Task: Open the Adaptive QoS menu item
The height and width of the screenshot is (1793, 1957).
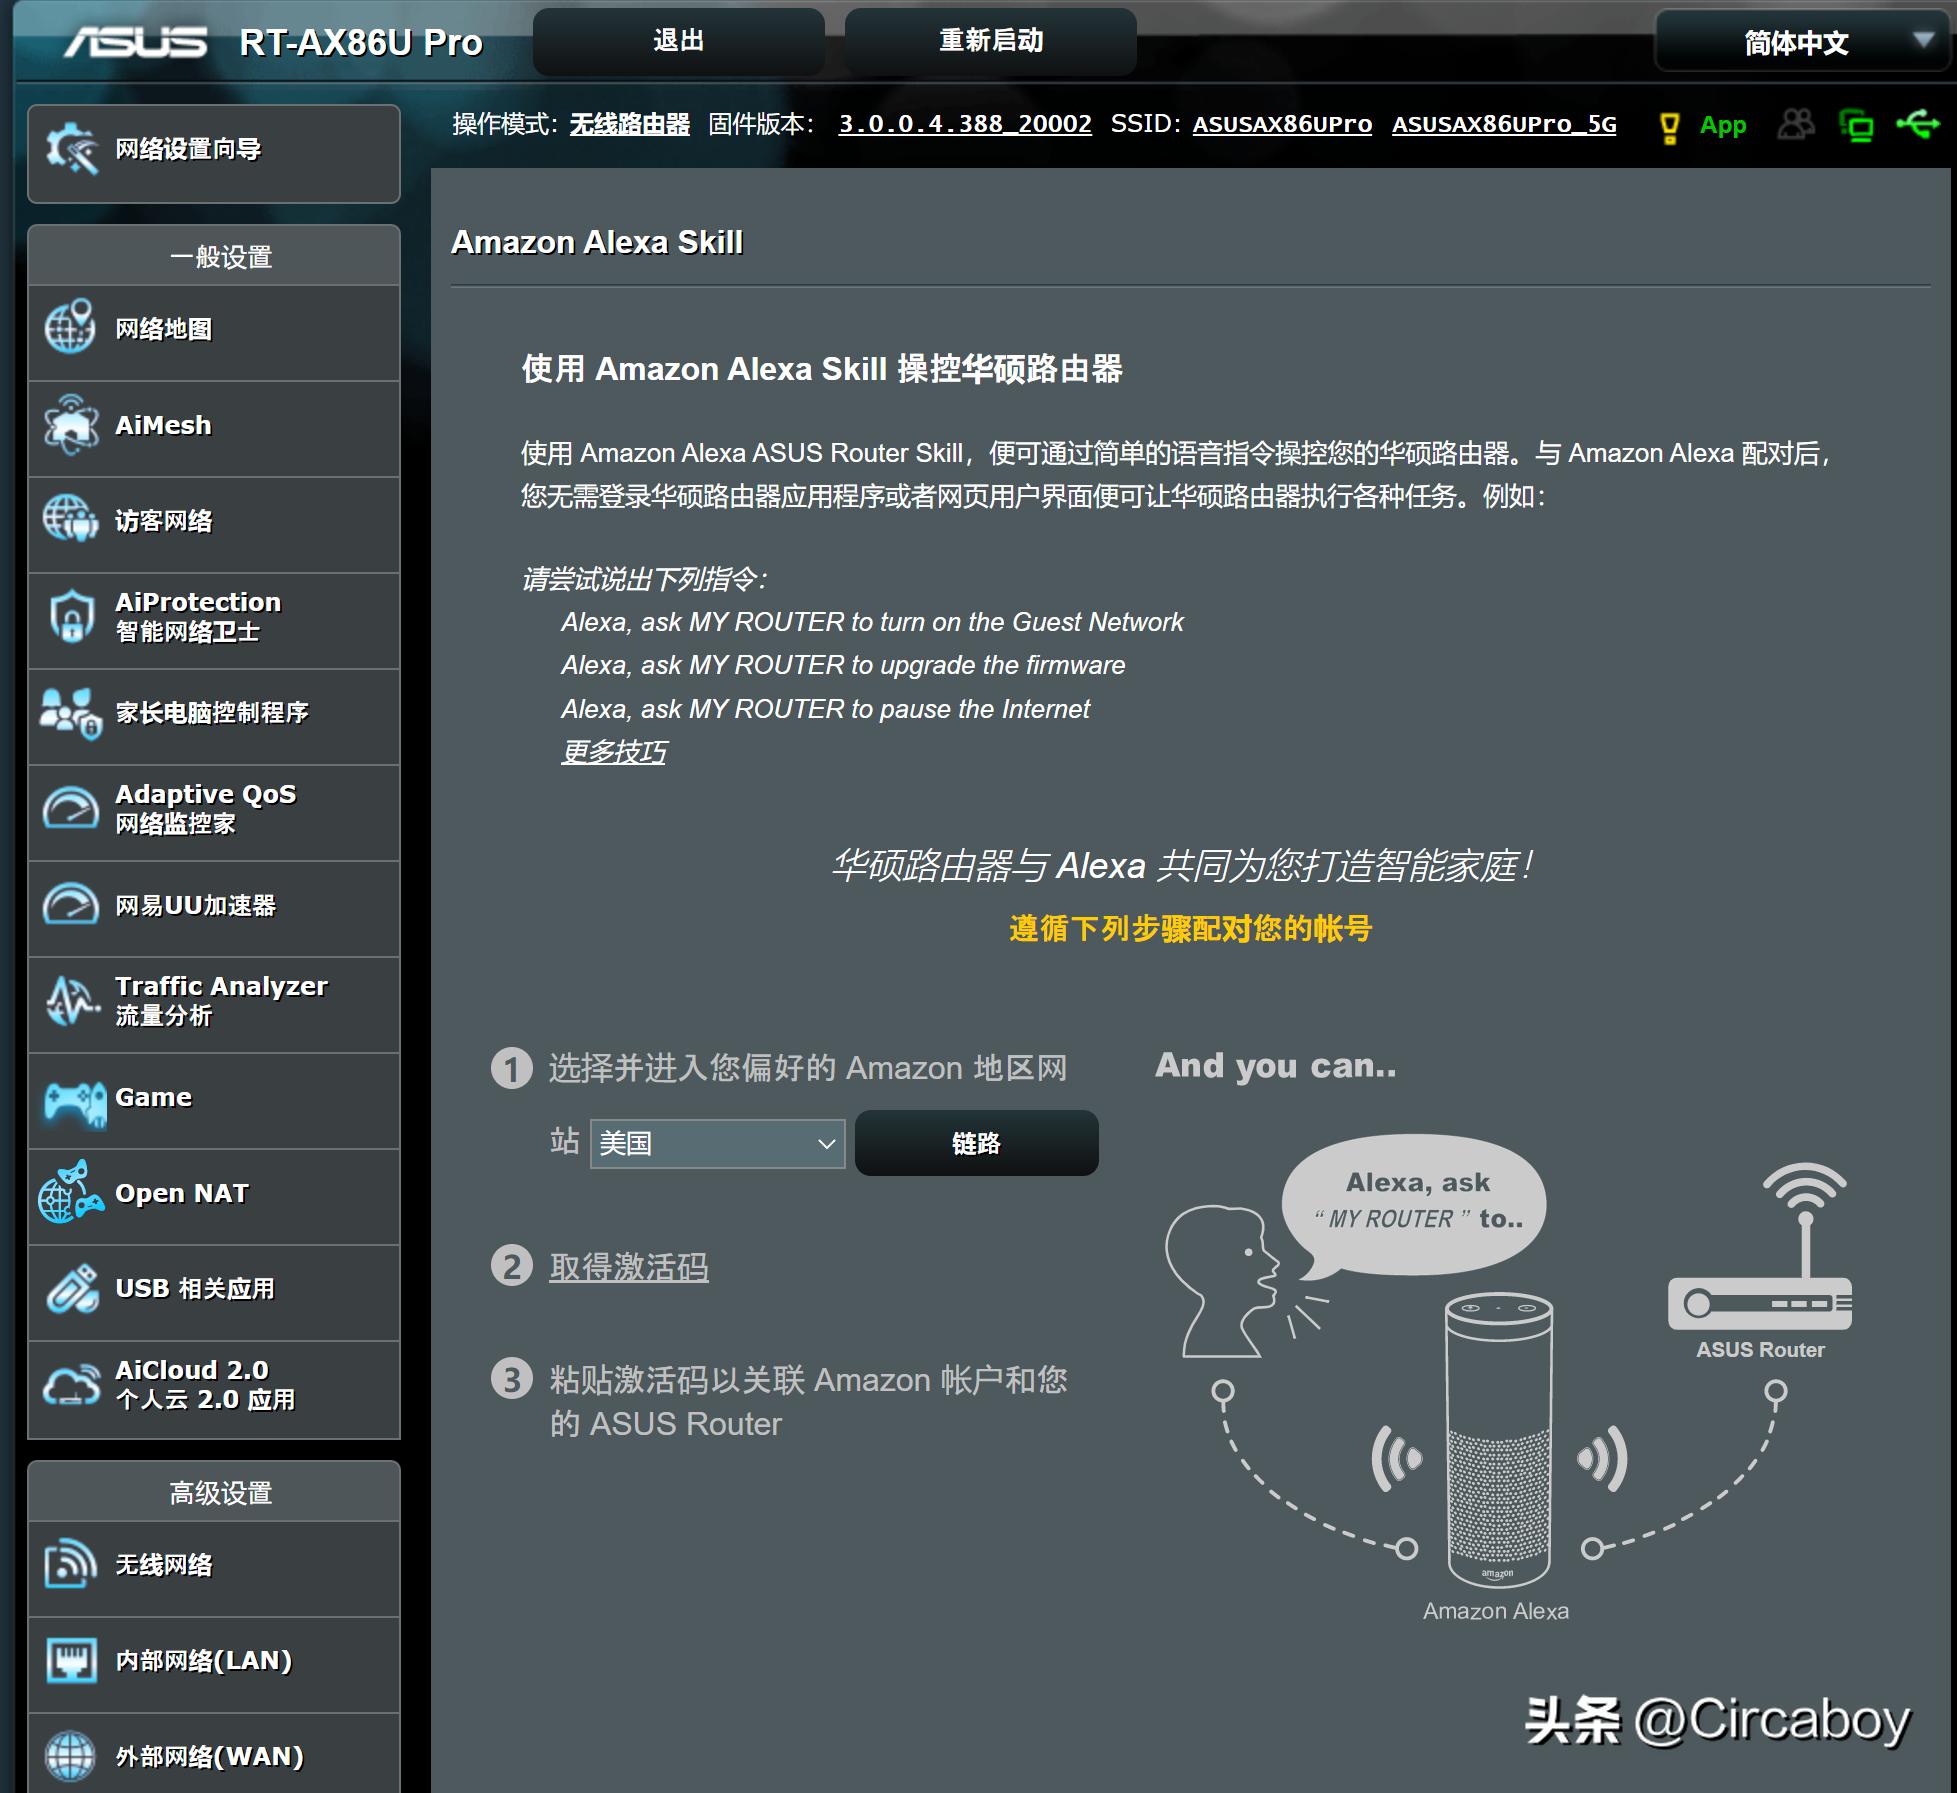Action: click(x=205, y=808)
